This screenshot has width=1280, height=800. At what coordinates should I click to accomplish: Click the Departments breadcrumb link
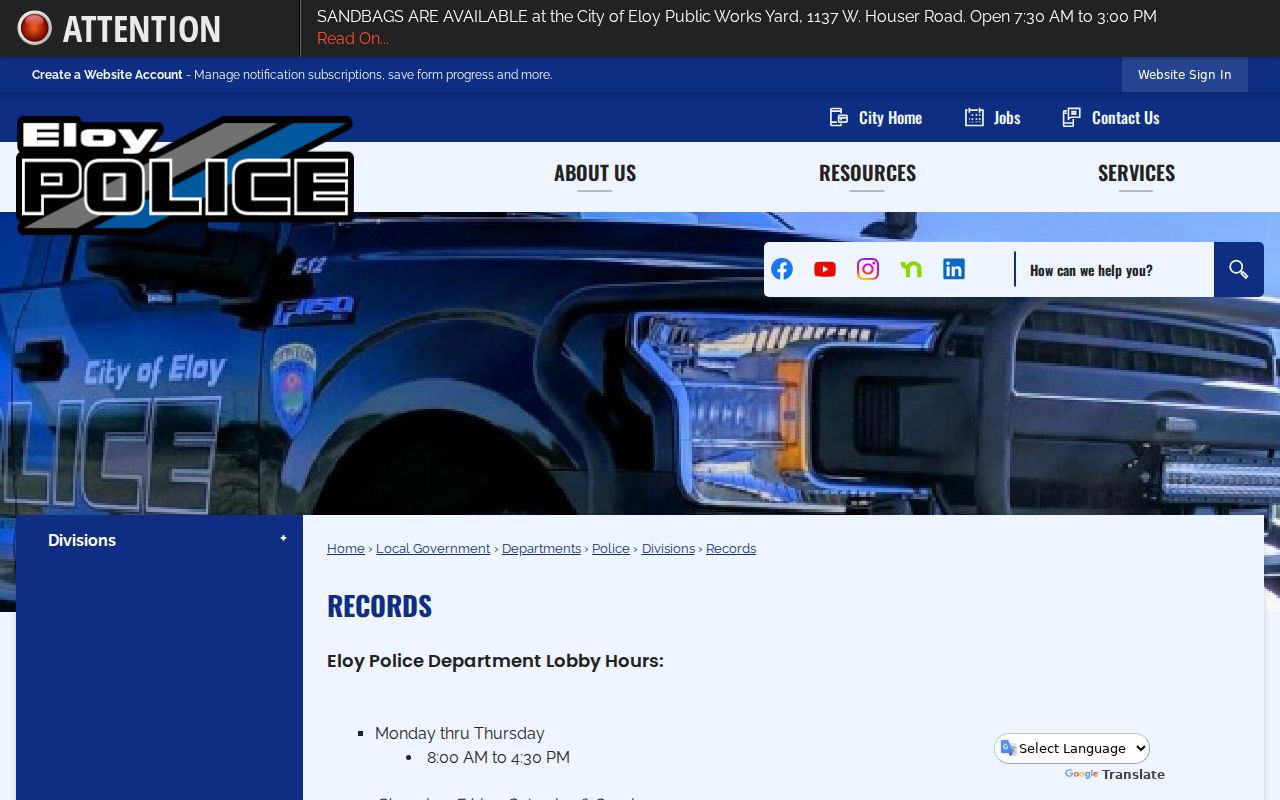point(541,549)
